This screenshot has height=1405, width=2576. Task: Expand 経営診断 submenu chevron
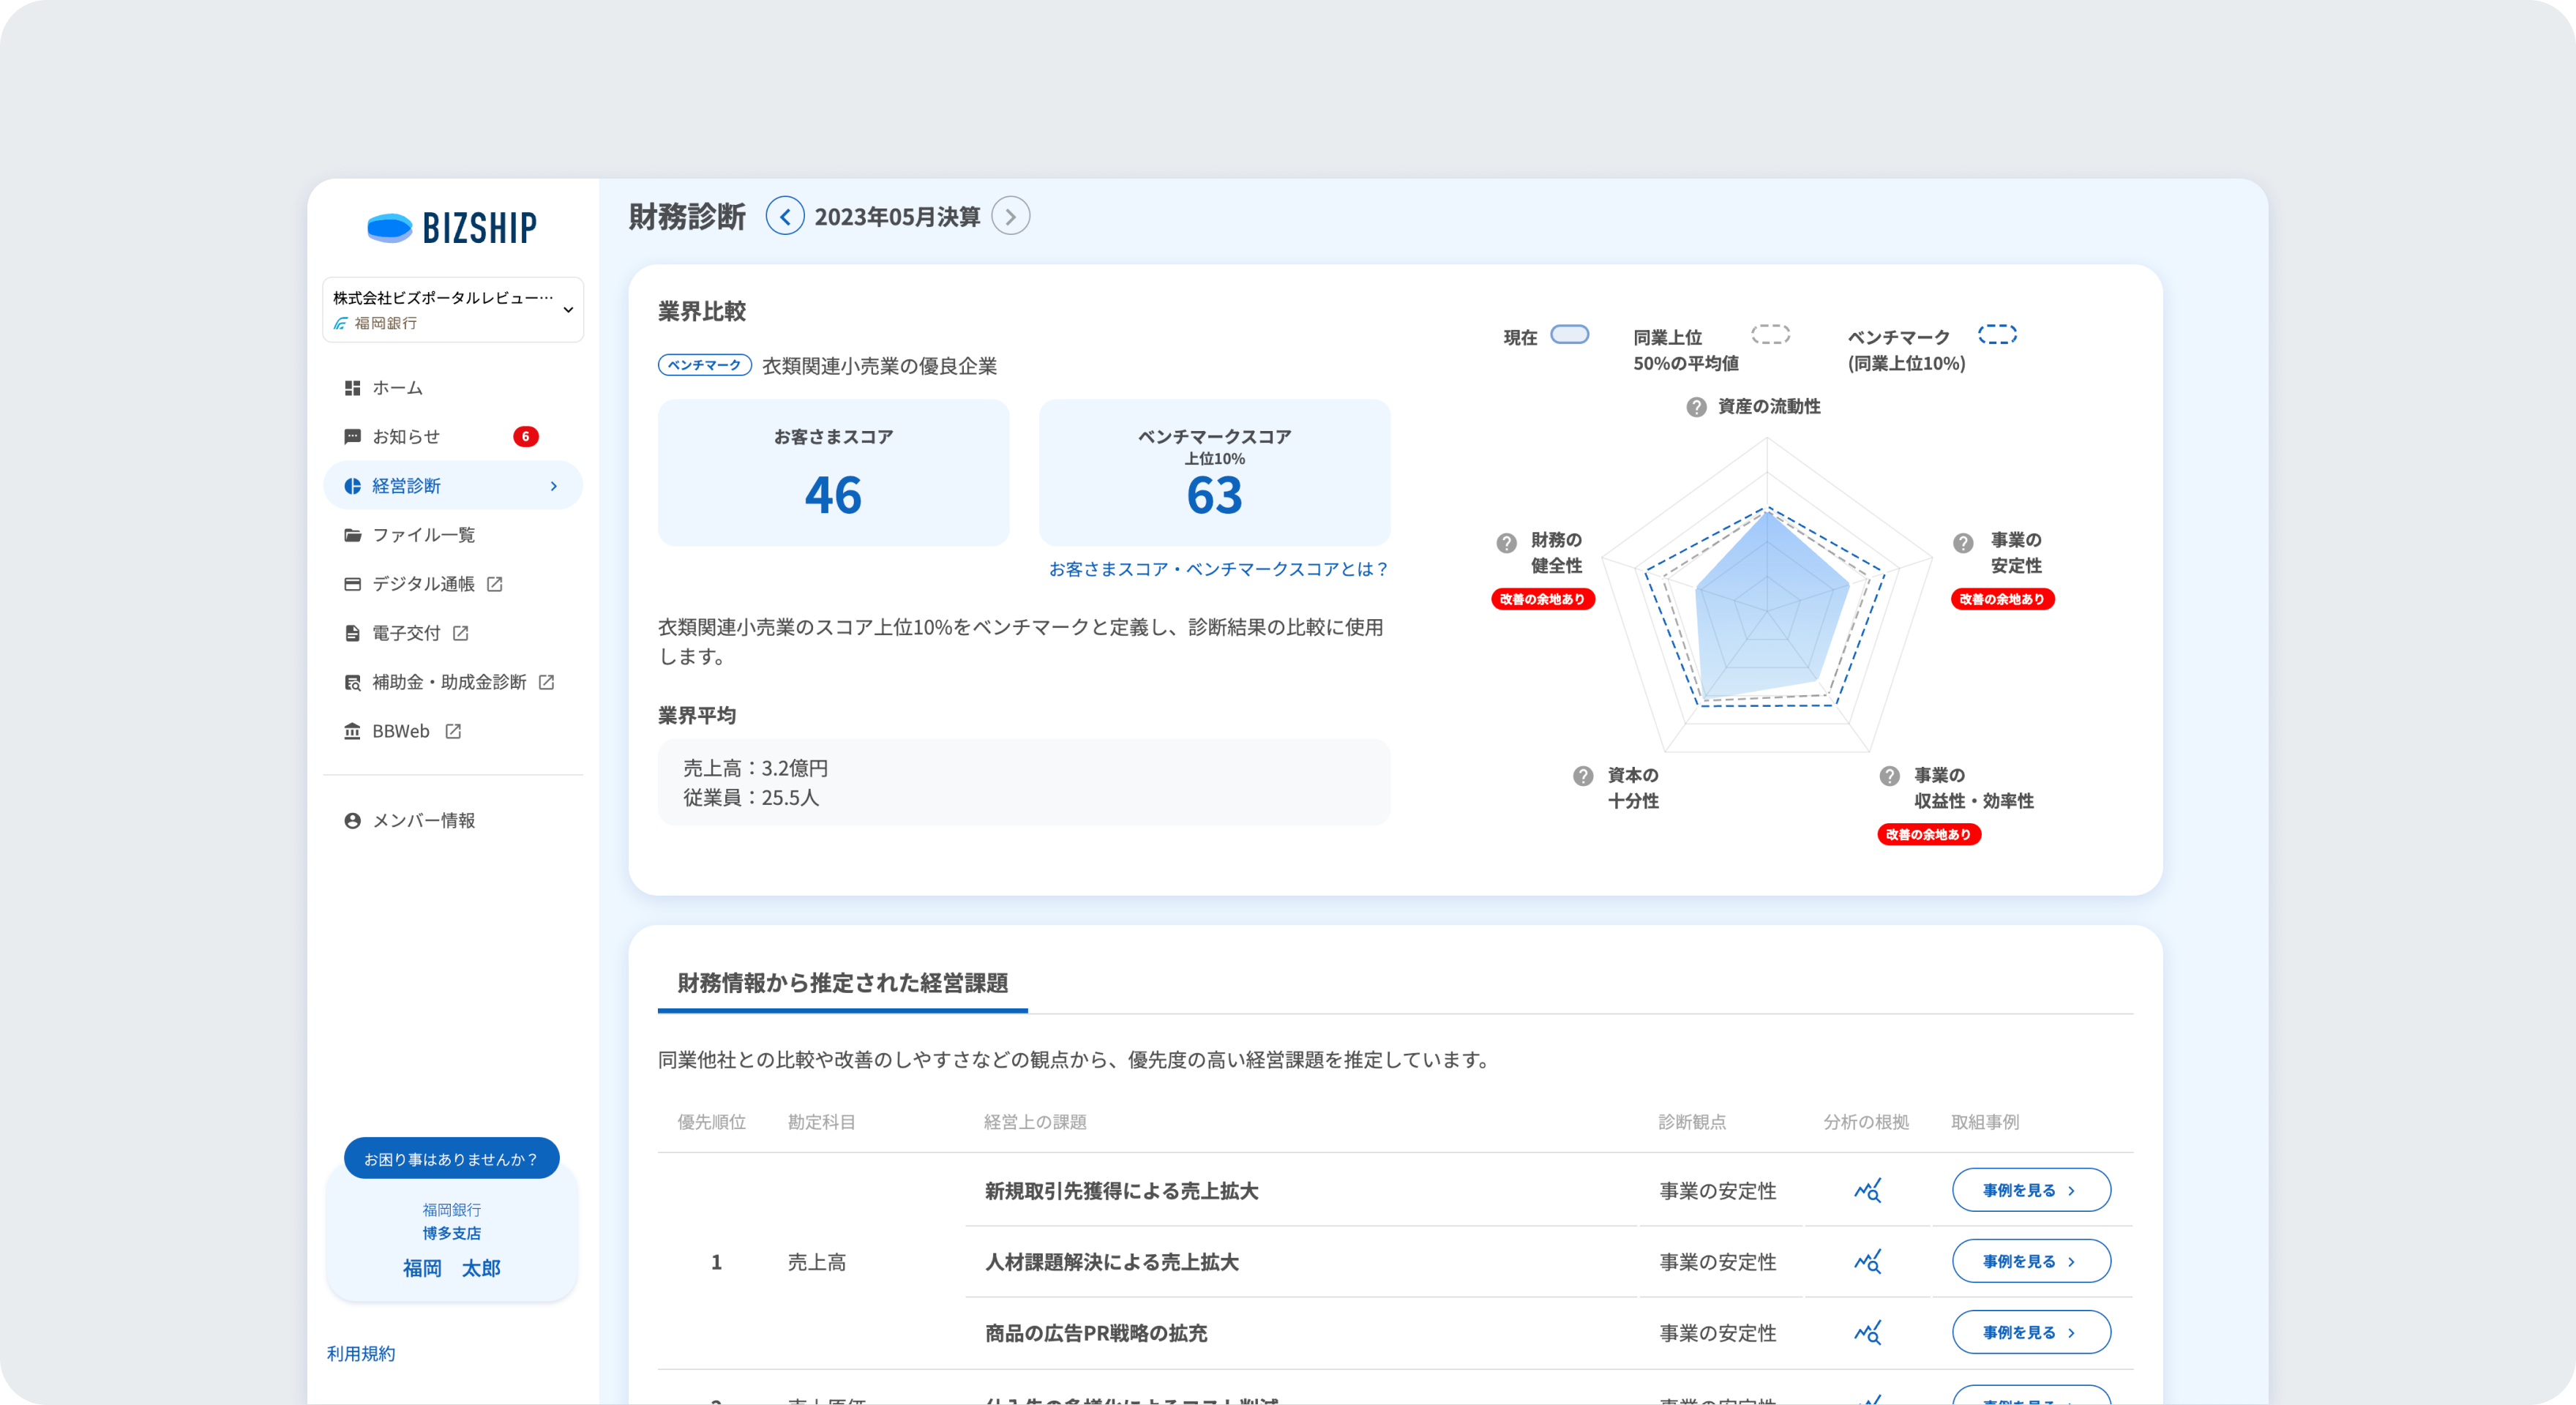click(x=553, y=486)
